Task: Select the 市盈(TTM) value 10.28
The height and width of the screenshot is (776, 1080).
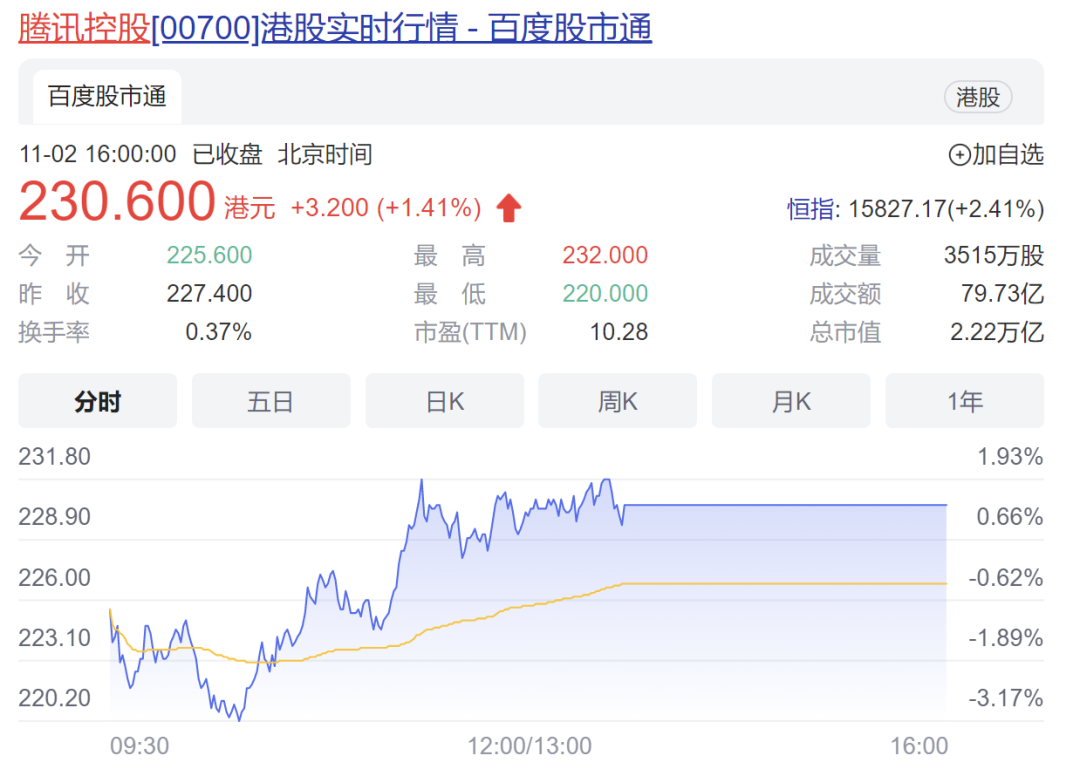Action: (x=619, y=332)
